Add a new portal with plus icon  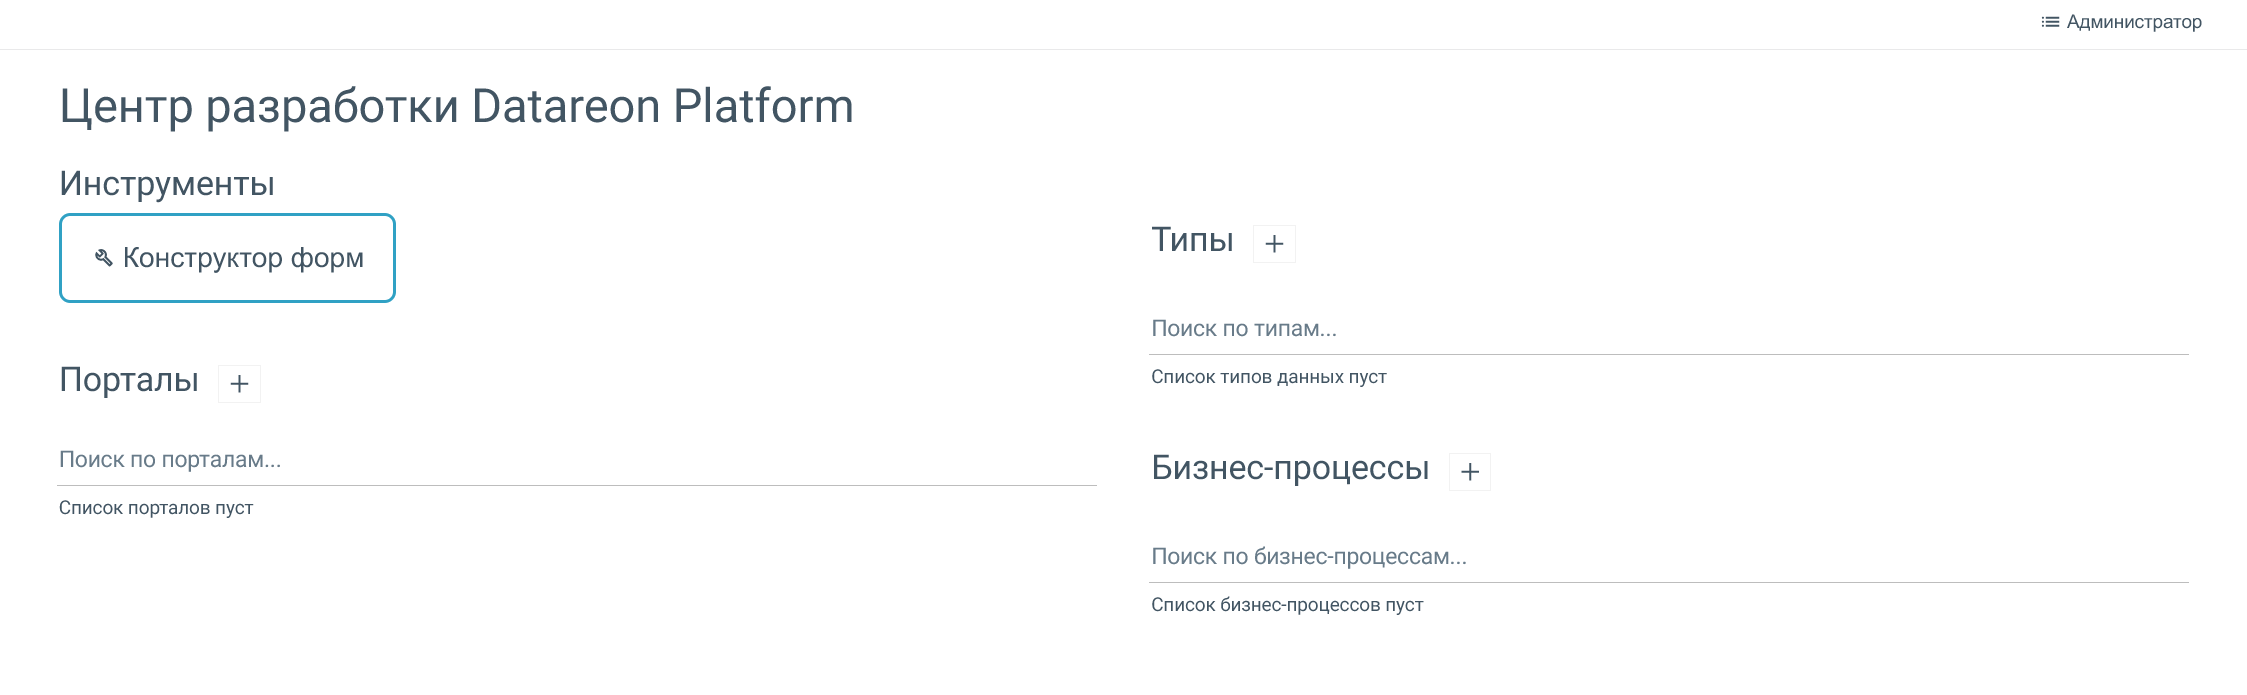(x=239, y=384)
